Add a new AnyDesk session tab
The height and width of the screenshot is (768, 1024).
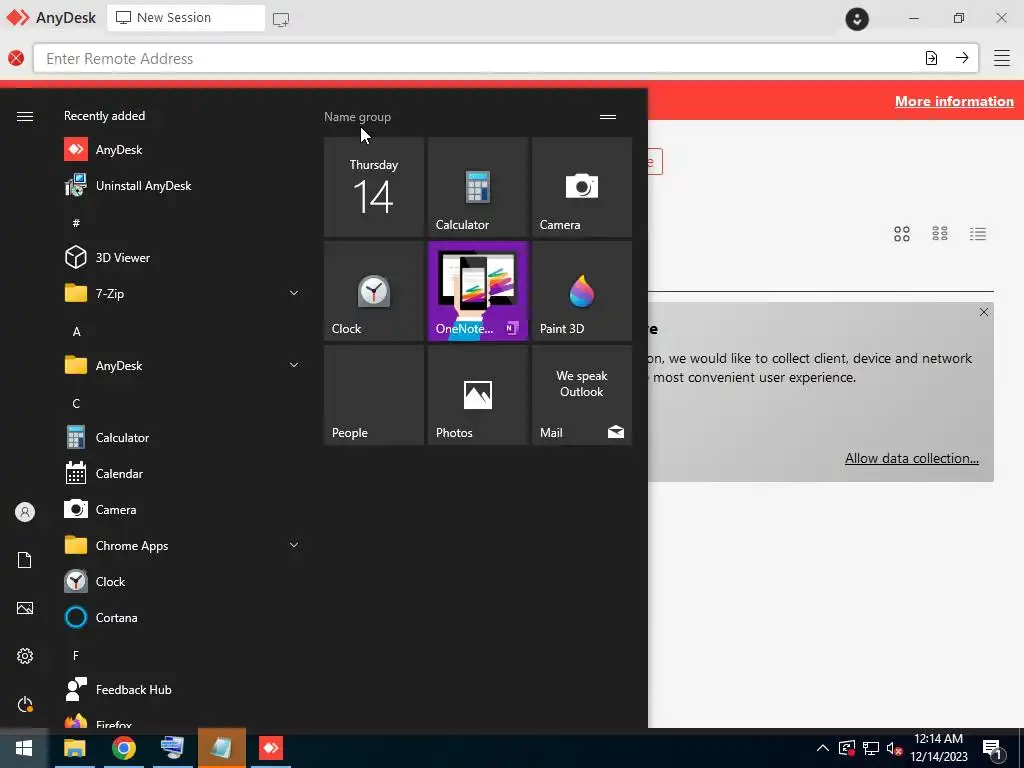[281, 20]
